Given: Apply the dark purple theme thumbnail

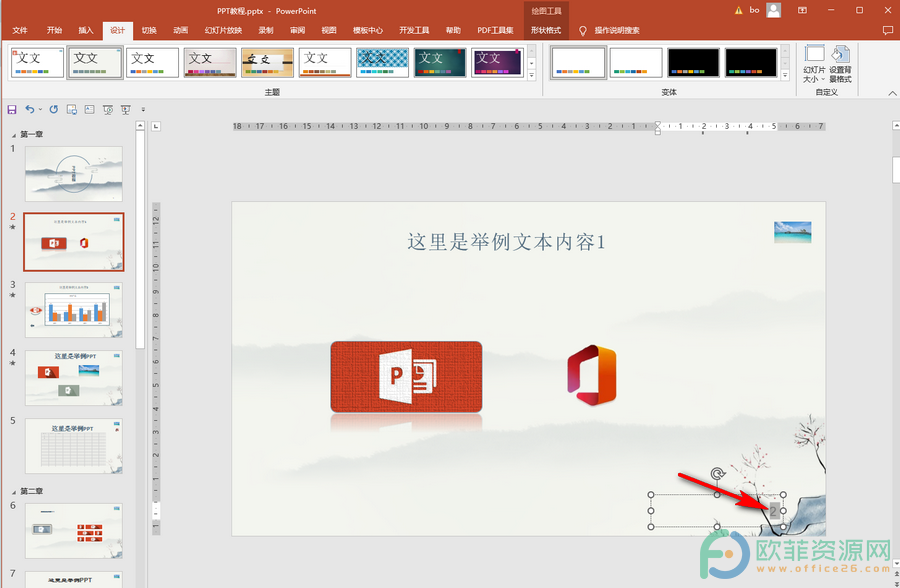Looking at the screenshot, I should [x=498, y=63].
